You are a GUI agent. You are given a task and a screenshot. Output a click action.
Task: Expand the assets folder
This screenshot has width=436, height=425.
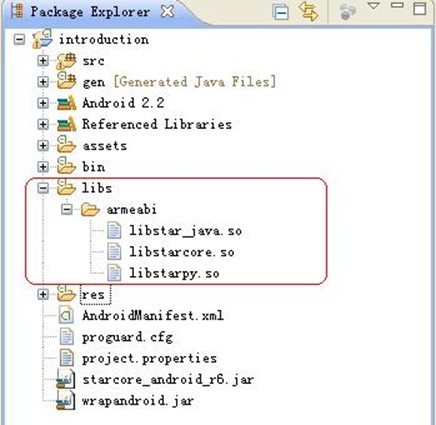[x=43, y=146]
